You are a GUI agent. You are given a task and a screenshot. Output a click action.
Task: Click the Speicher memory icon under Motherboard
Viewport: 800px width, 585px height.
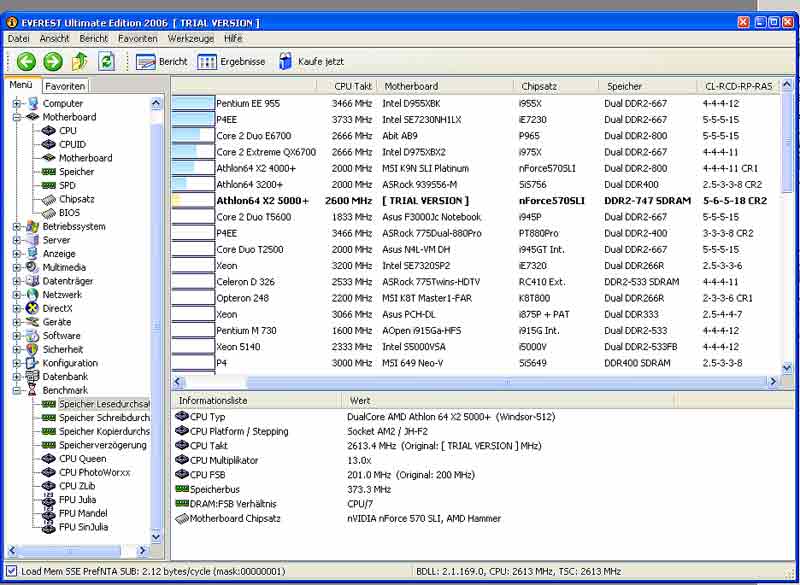48,172
